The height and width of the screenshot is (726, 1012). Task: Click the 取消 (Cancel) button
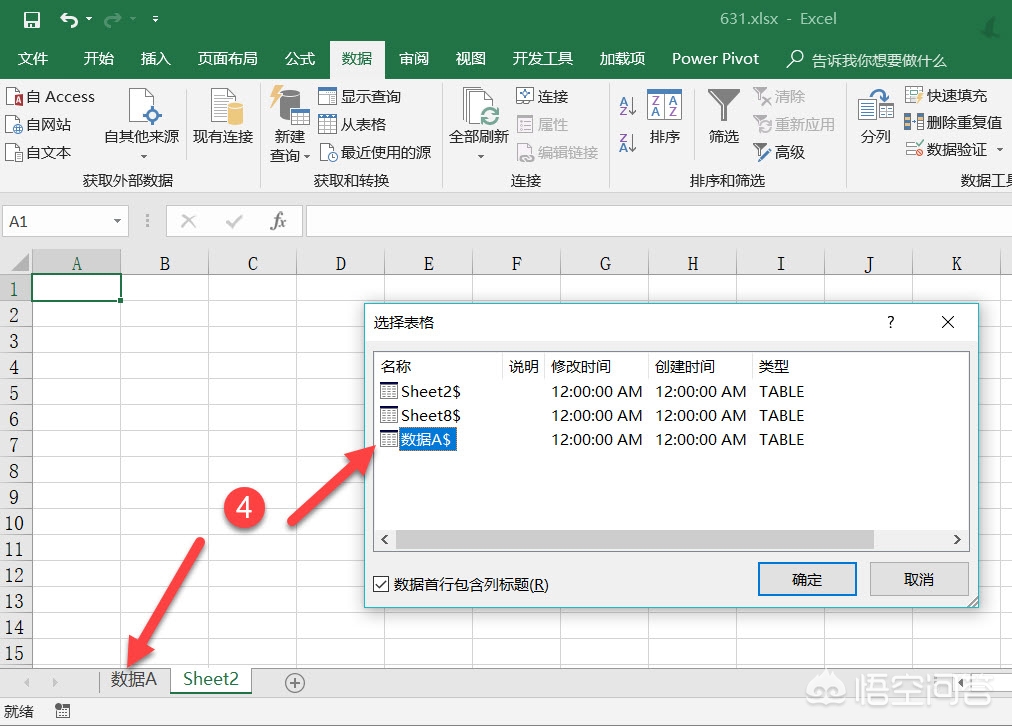918,579
